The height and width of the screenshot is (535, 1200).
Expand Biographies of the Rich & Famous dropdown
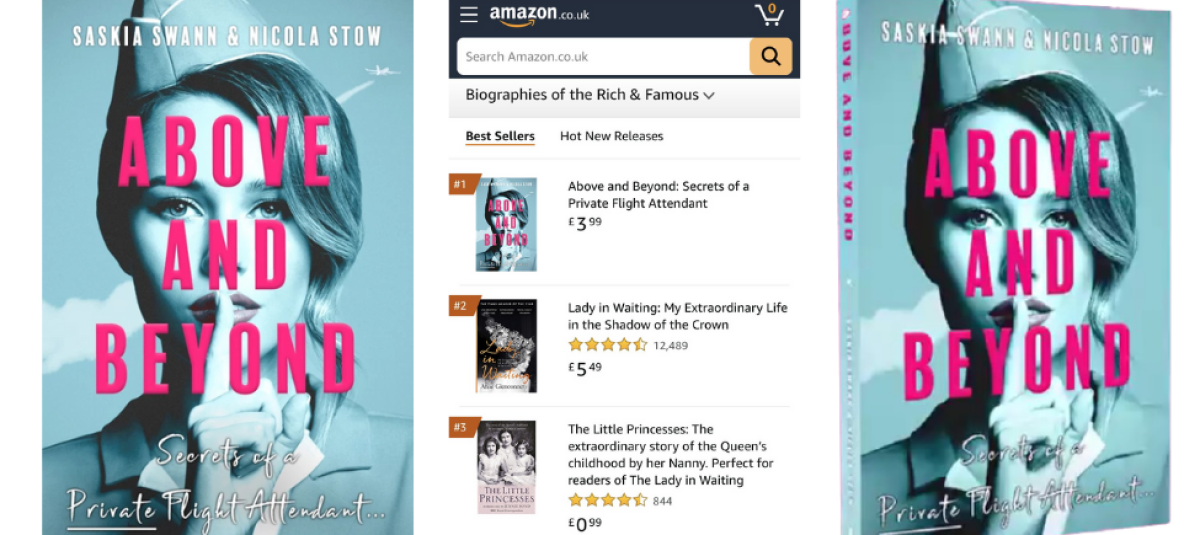tap(590, 95)
